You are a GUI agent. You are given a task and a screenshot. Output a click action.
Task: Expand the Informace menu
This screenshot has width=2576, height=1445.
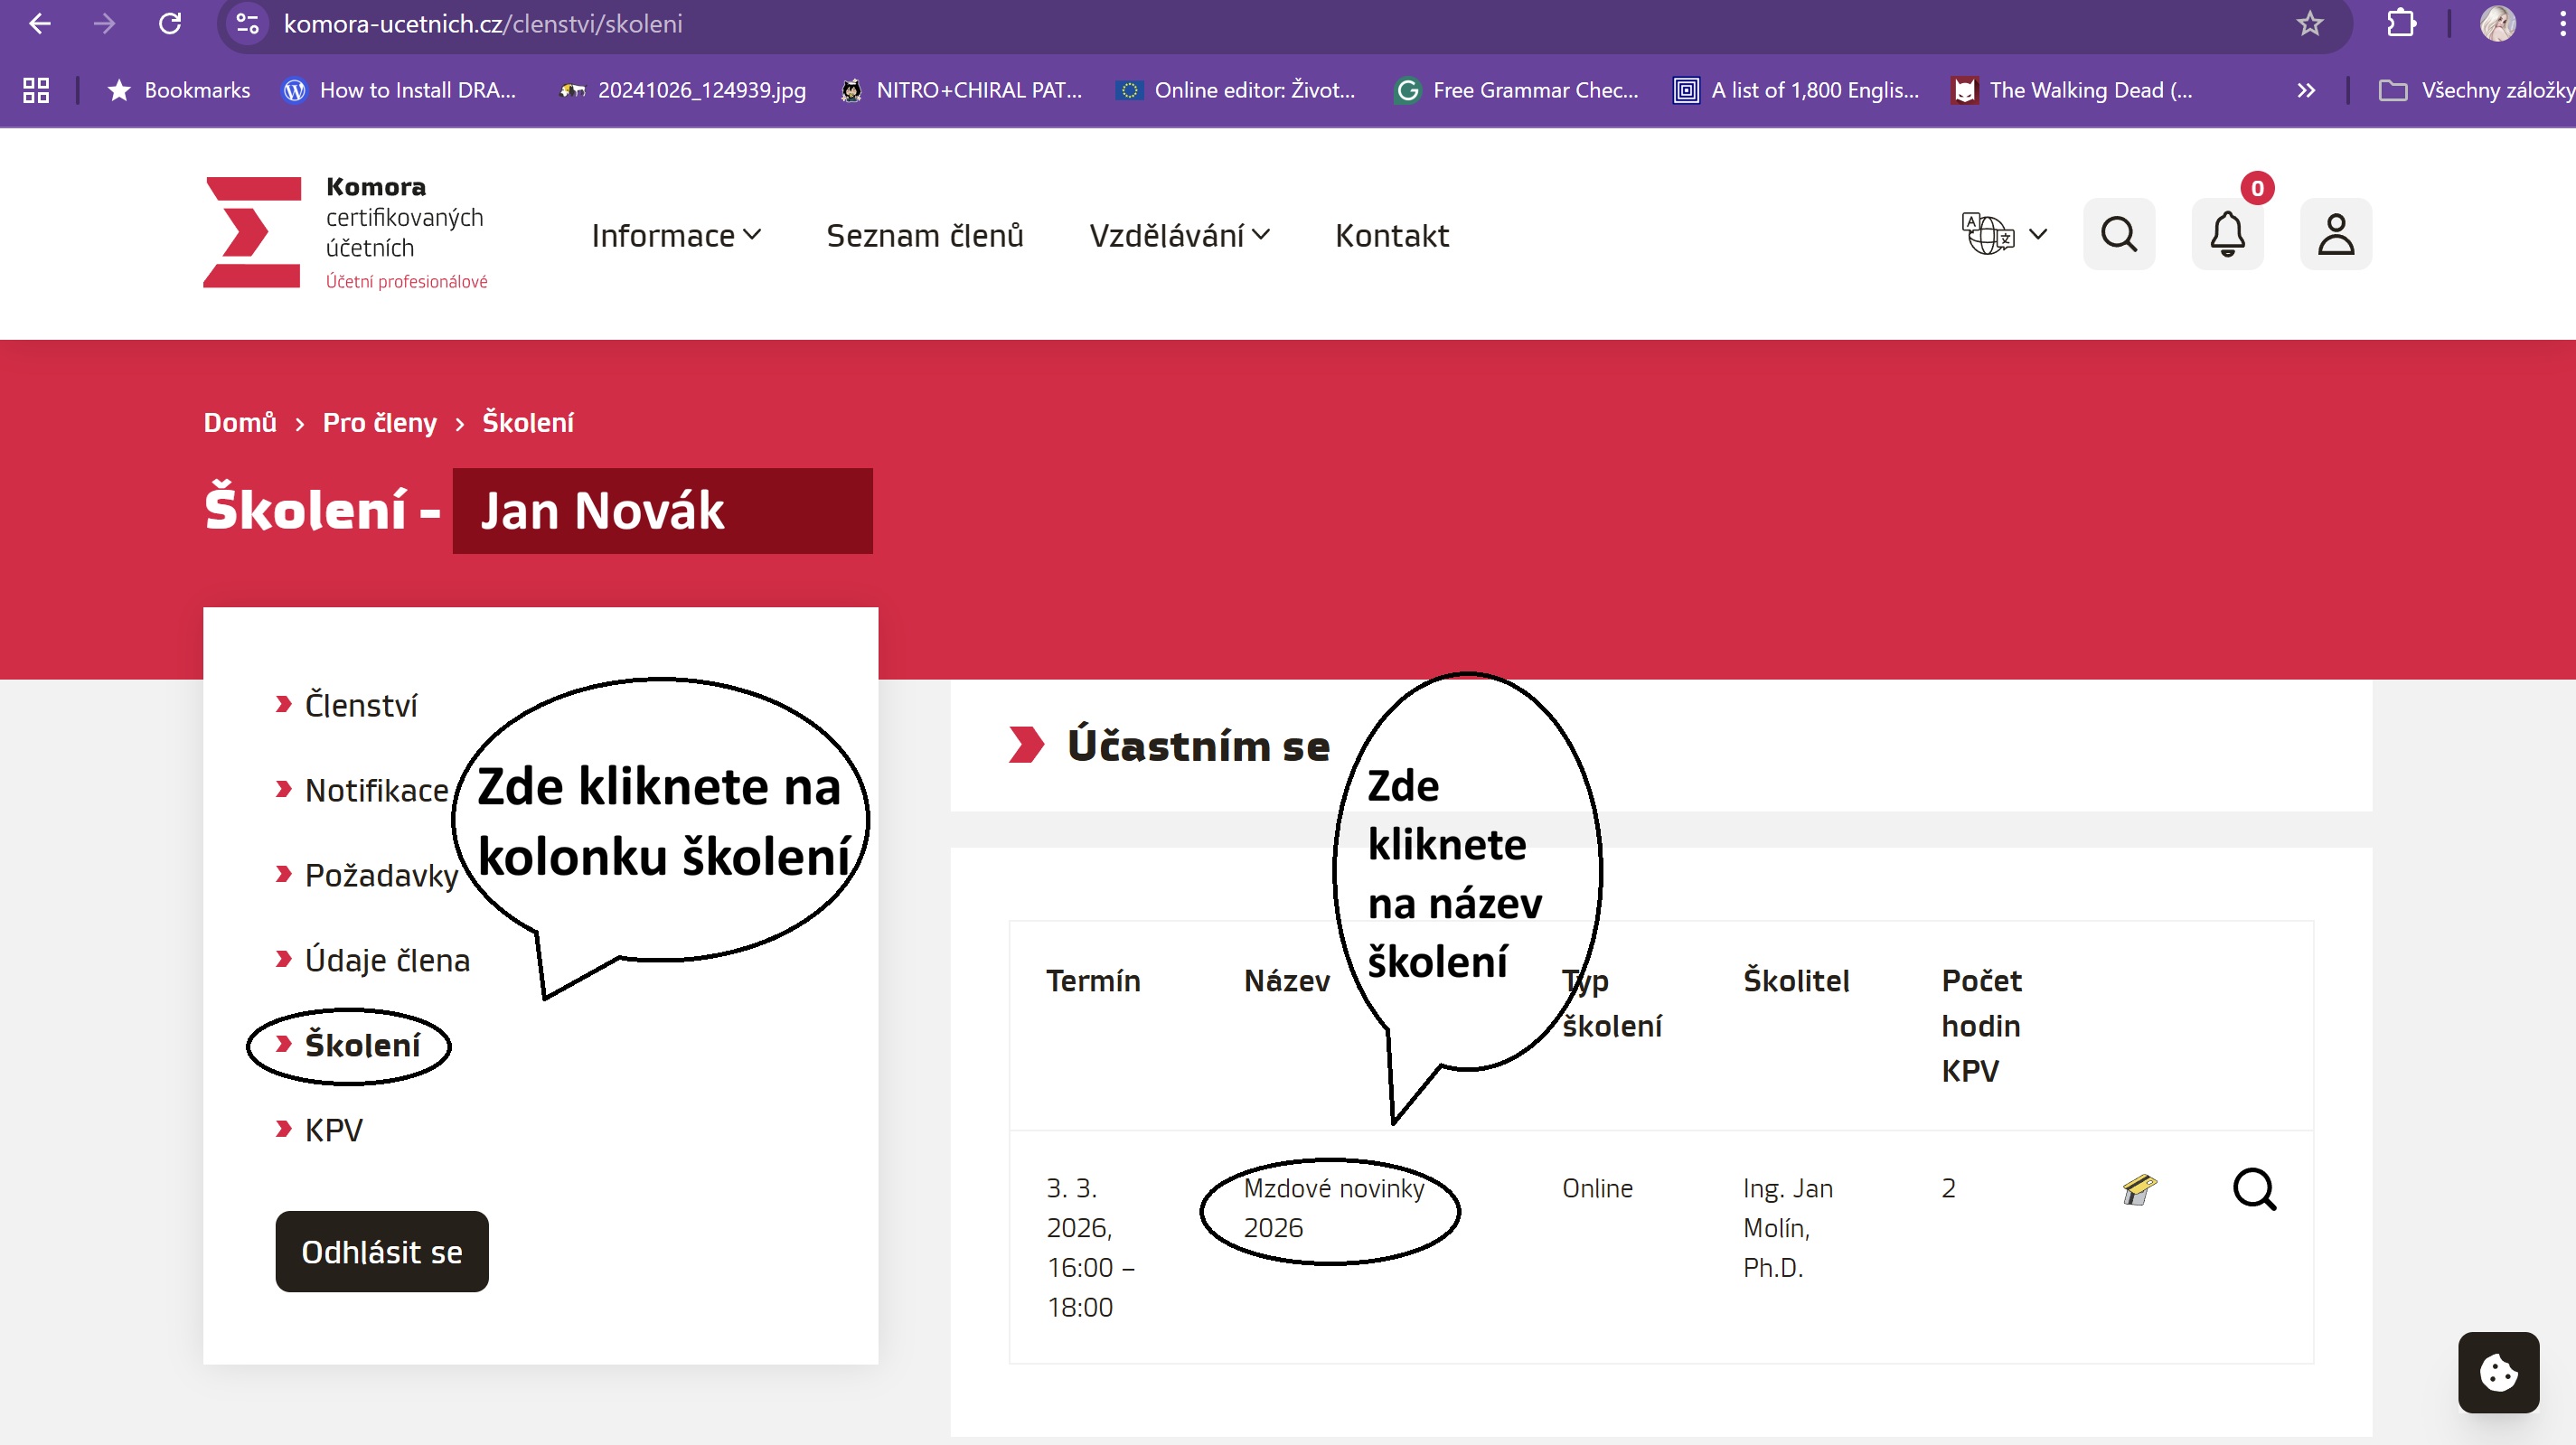pos(676,235)
